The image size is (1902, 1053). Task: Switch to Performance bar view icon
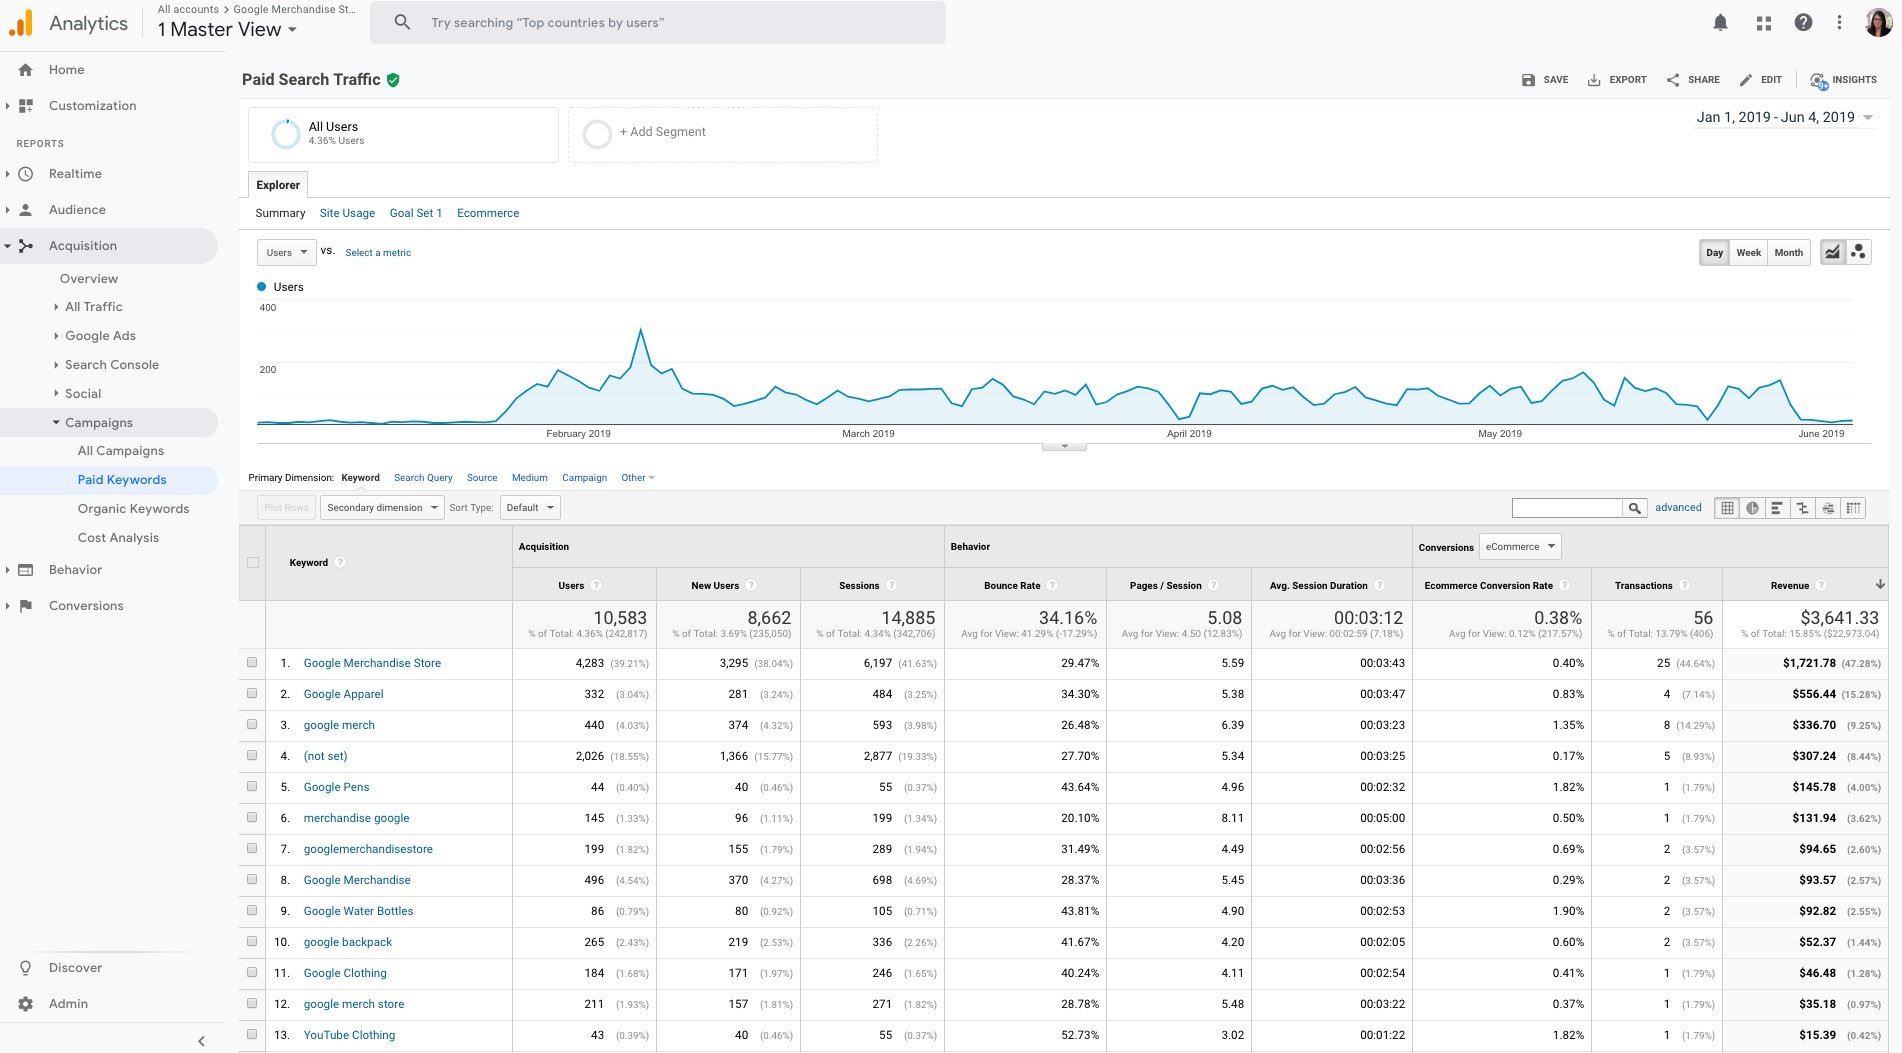(x=1777, y=508)
